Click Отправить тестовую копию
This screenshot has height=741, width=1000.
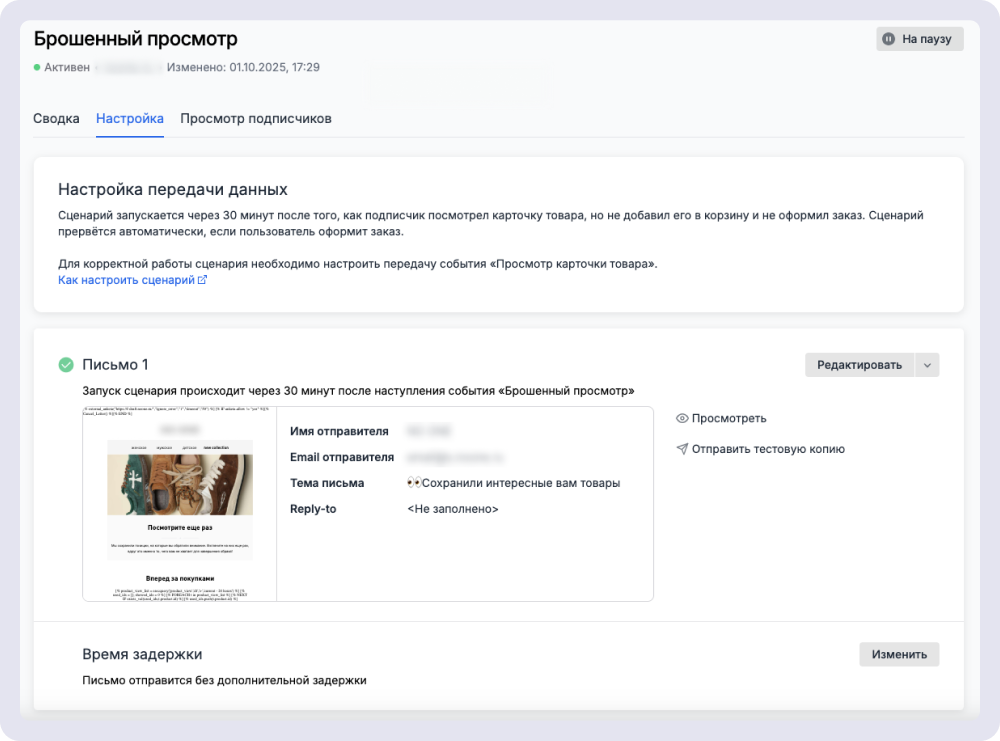pyautogui.click(x=770, y=448)
